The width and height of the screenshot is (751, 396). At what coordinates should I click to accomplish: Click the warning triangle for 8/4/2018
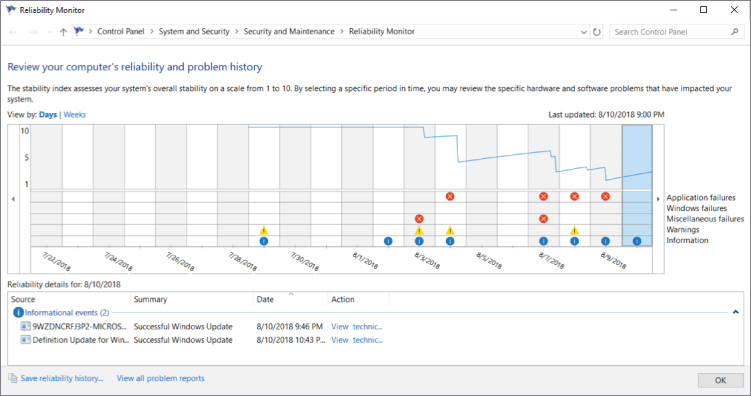tap(450, 230)
